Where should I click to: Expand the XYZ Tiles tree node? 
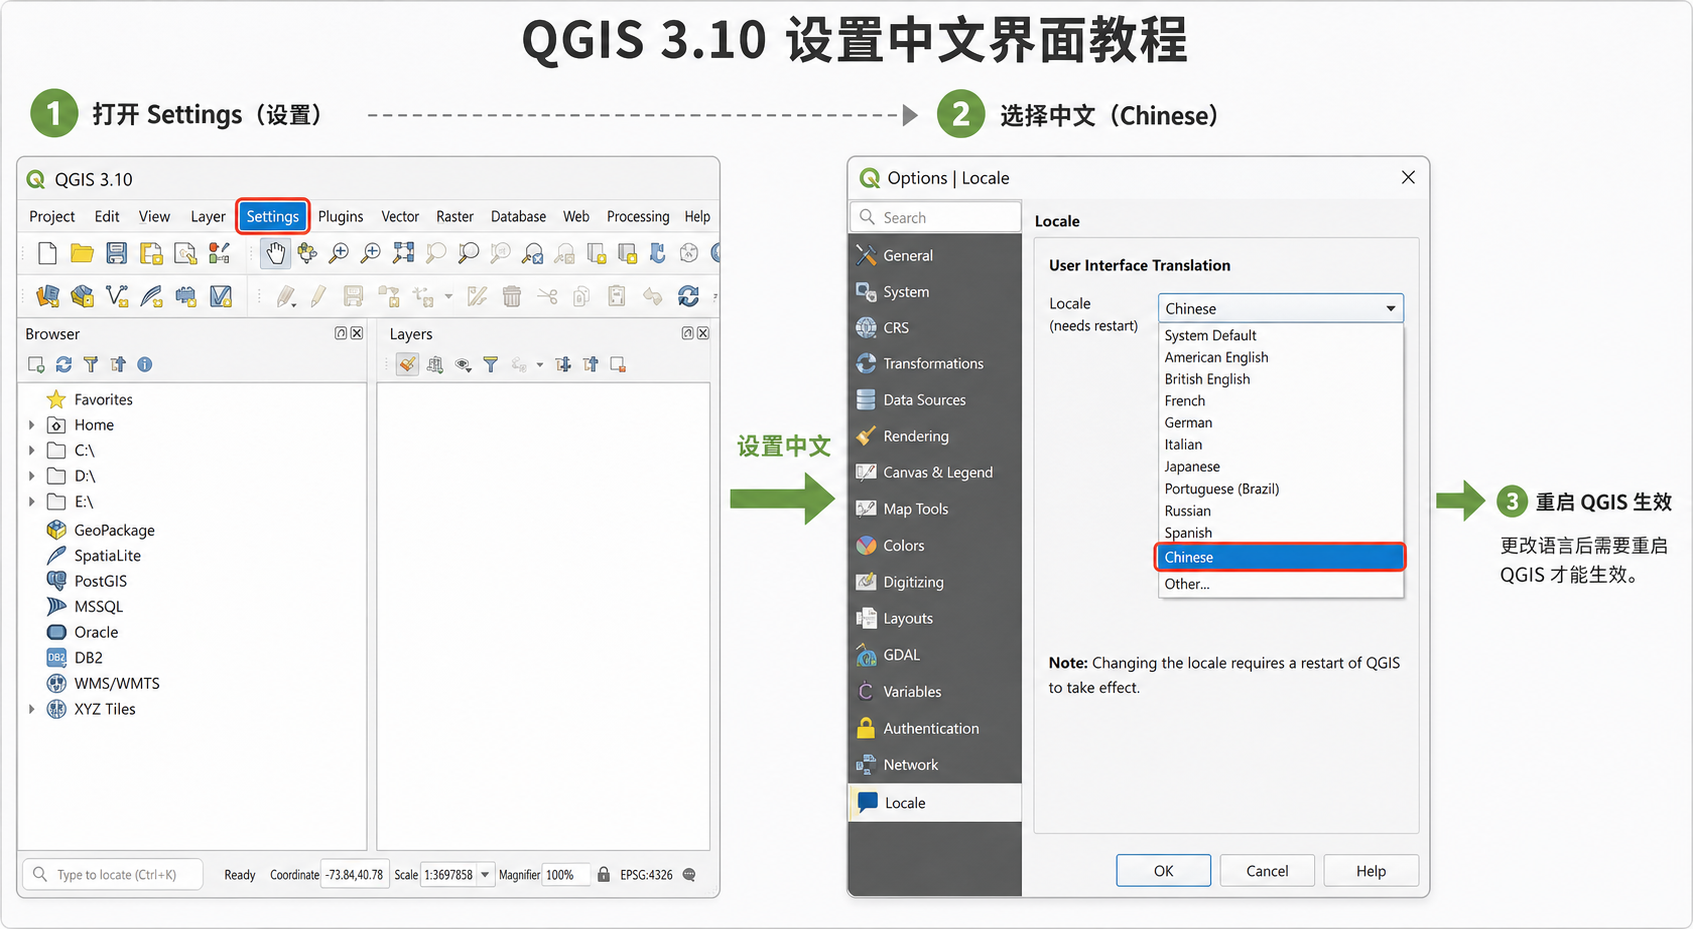pos(32,709)
